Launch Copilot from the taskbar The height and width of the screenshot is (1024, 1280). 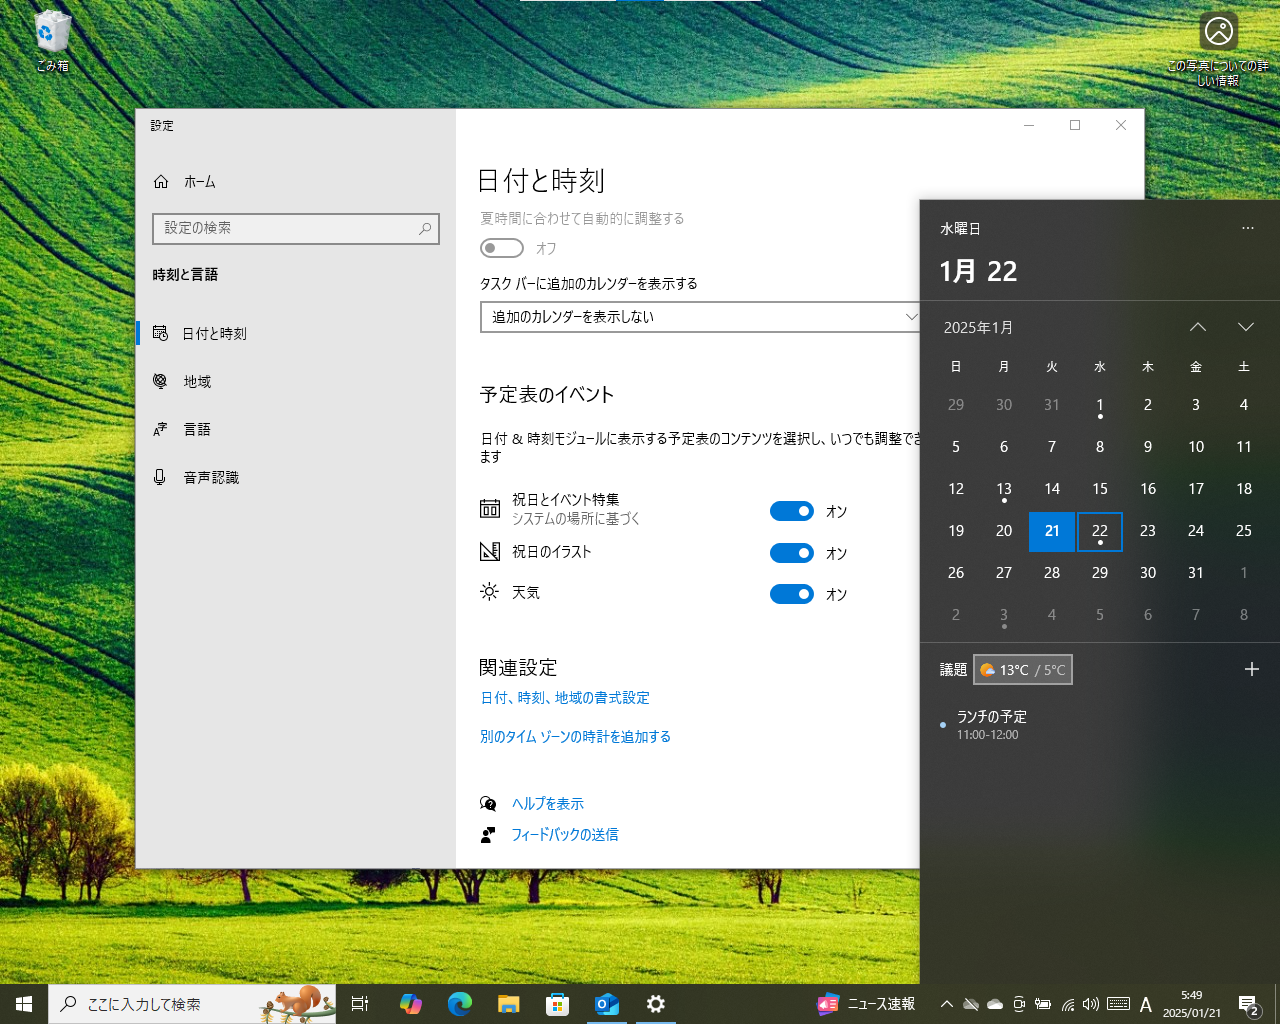(410, 1004)
